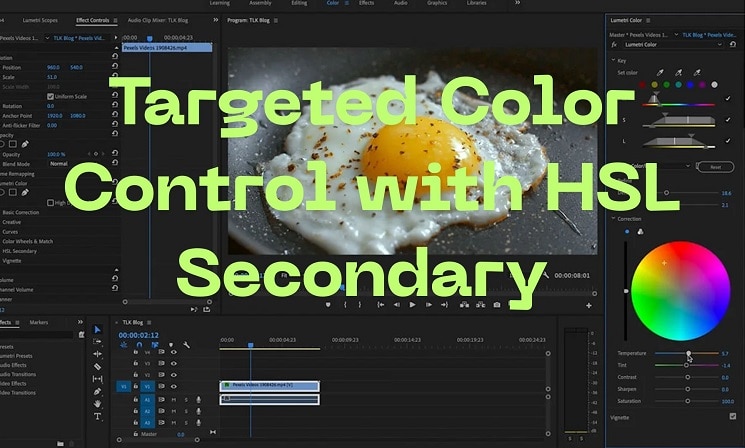The height and width of the screenshot is (448, 745).
Task: Open the Lumetri Scopes tab
Action: point(40,20)
